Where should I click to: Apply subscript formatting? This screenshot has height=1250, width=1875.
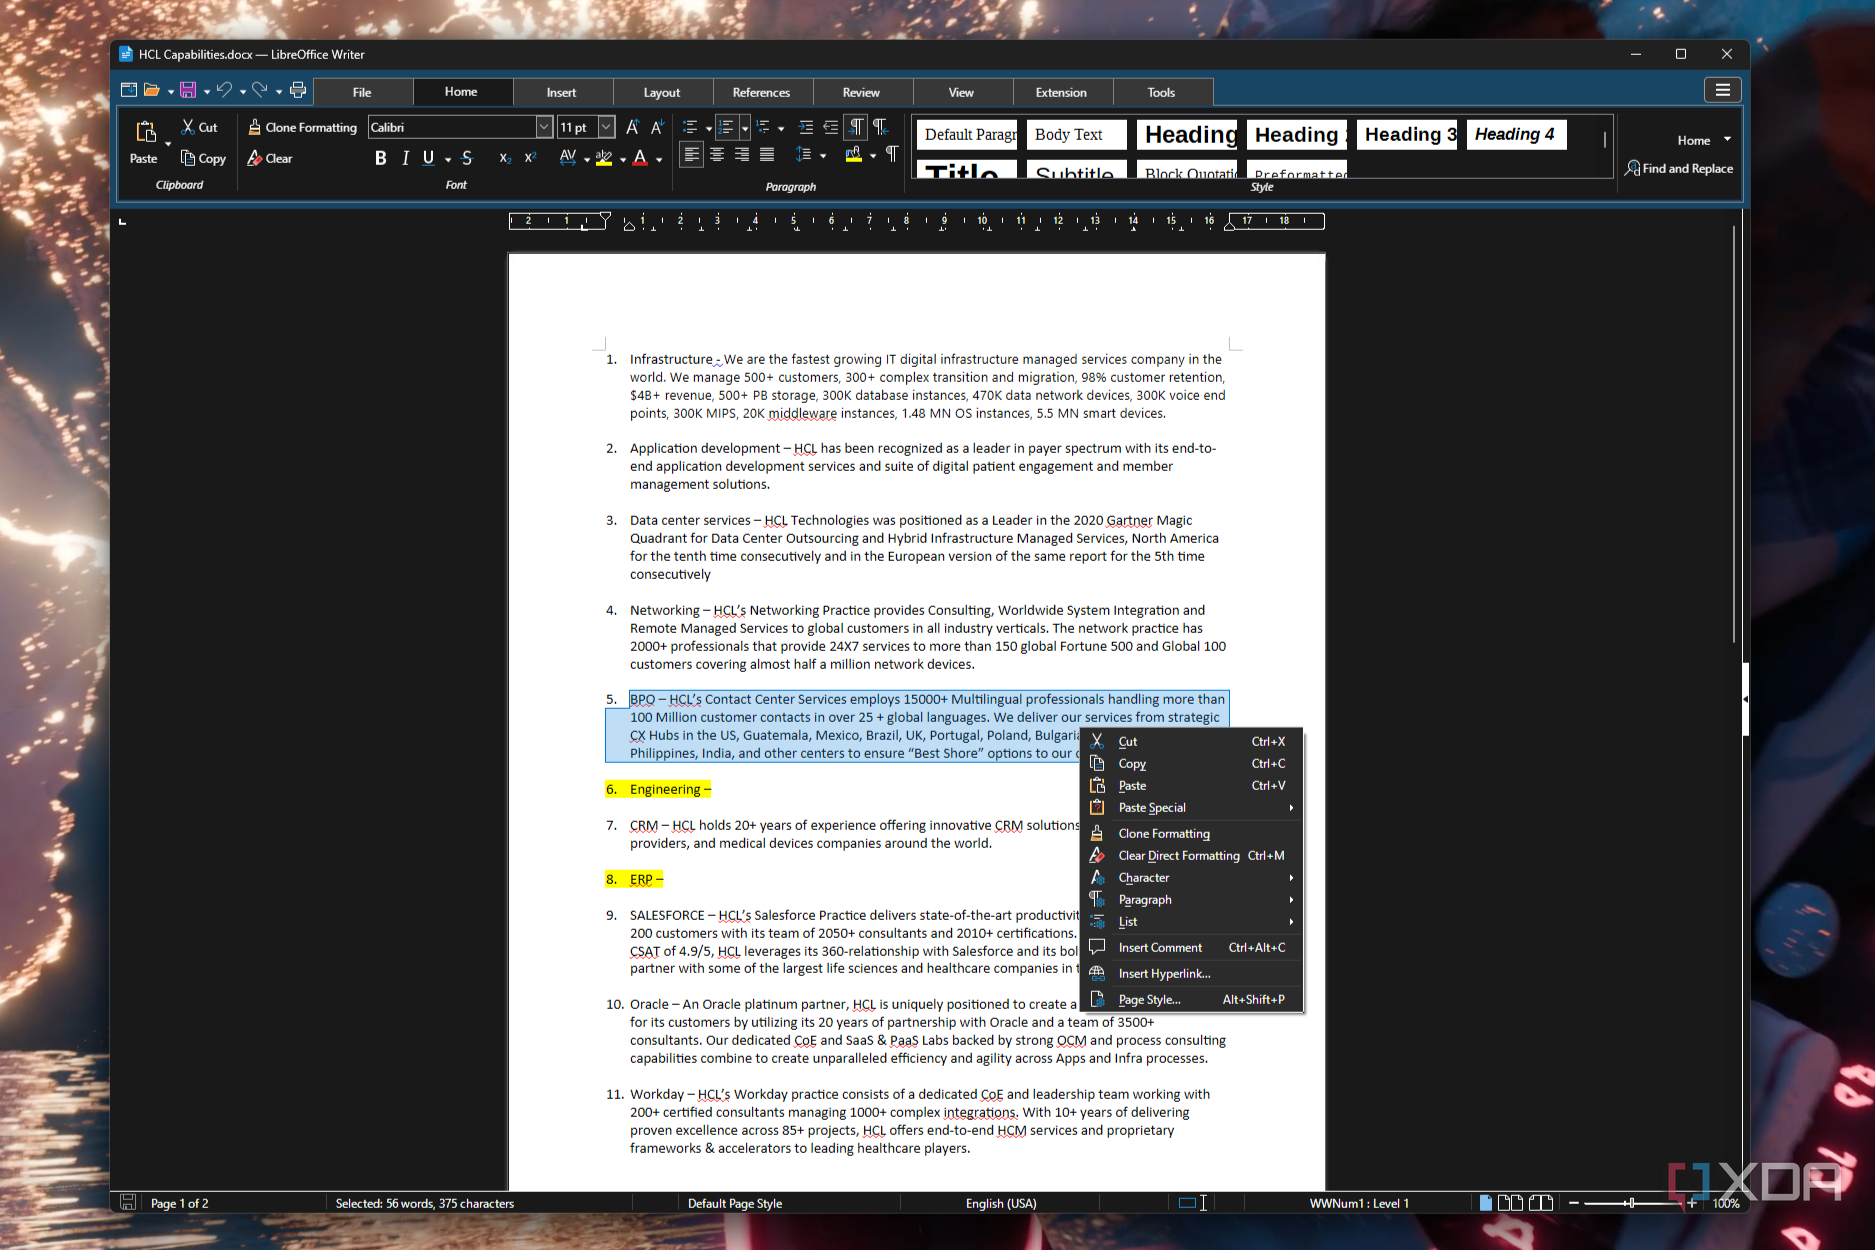[x=505, y=158]
